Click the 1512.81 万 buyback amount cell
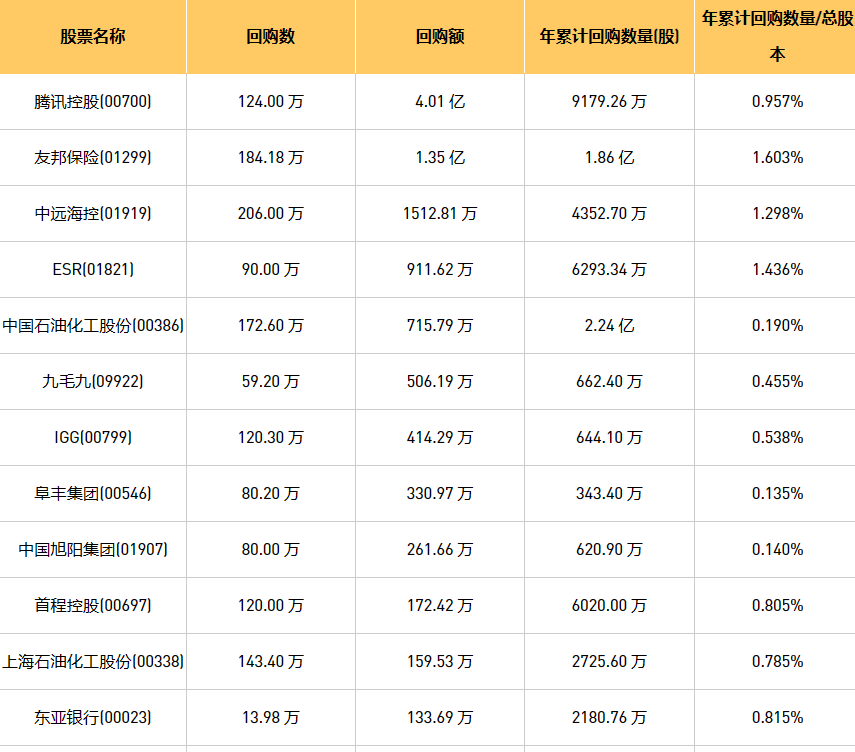This screenshot has height=752, width=855. [x=440, y=213]
